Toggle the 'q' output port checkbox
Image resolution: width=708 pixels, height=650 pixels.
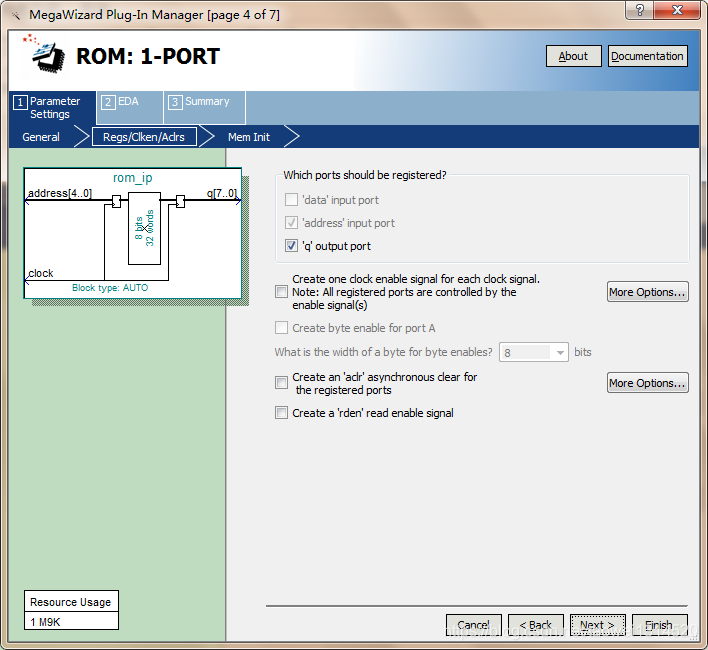291,246
